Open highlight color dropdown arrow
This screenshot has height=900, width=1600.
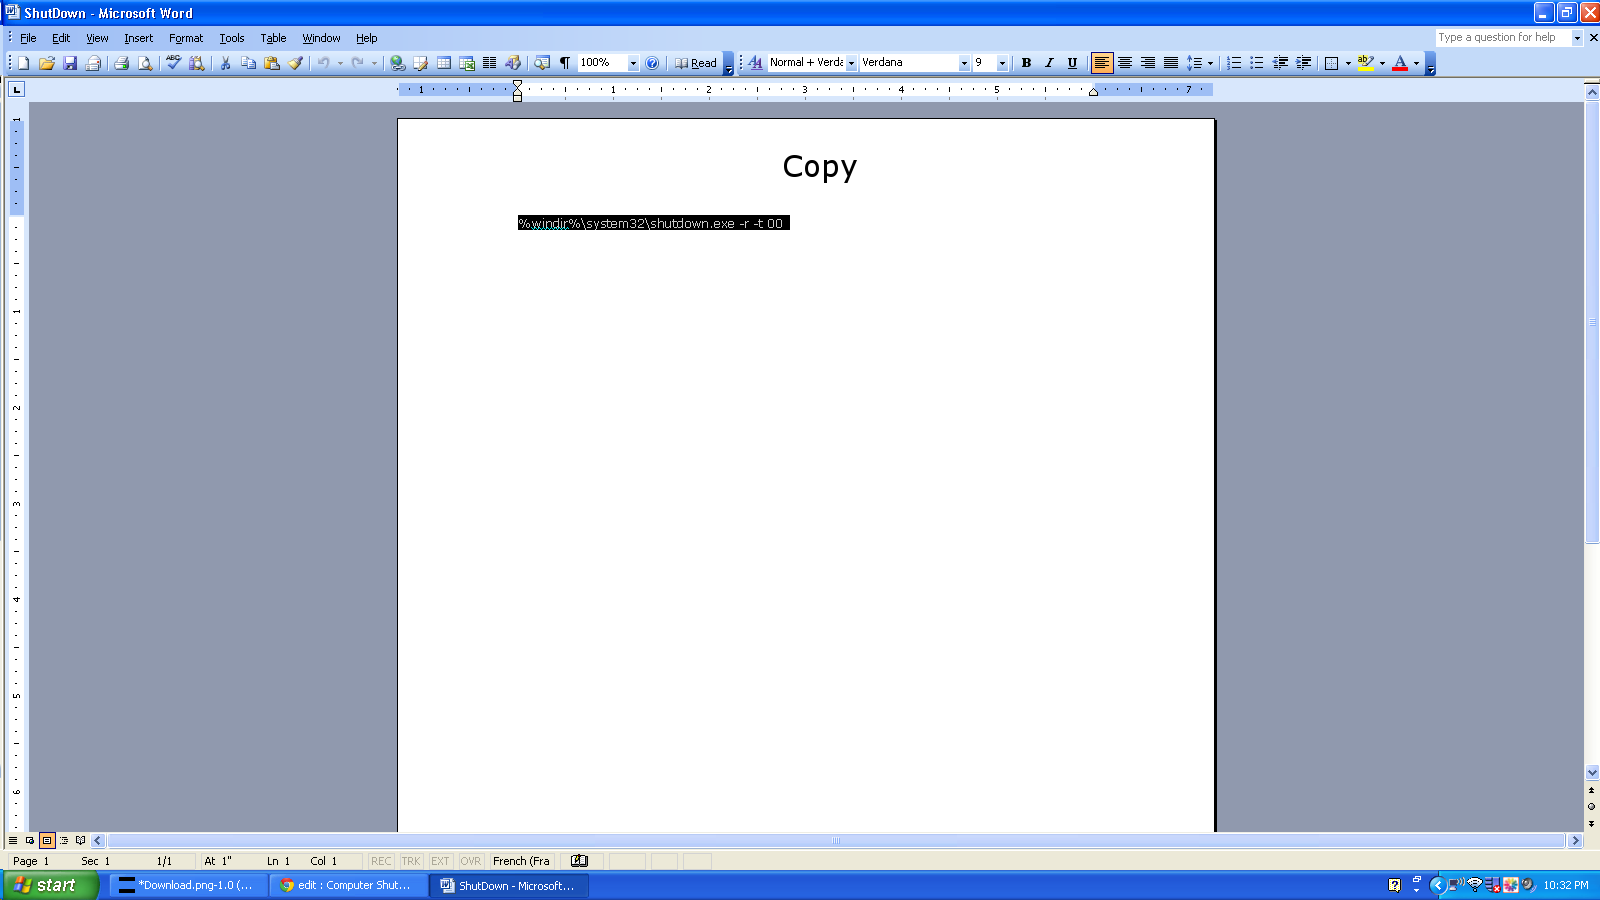(x=1382, y=63)
